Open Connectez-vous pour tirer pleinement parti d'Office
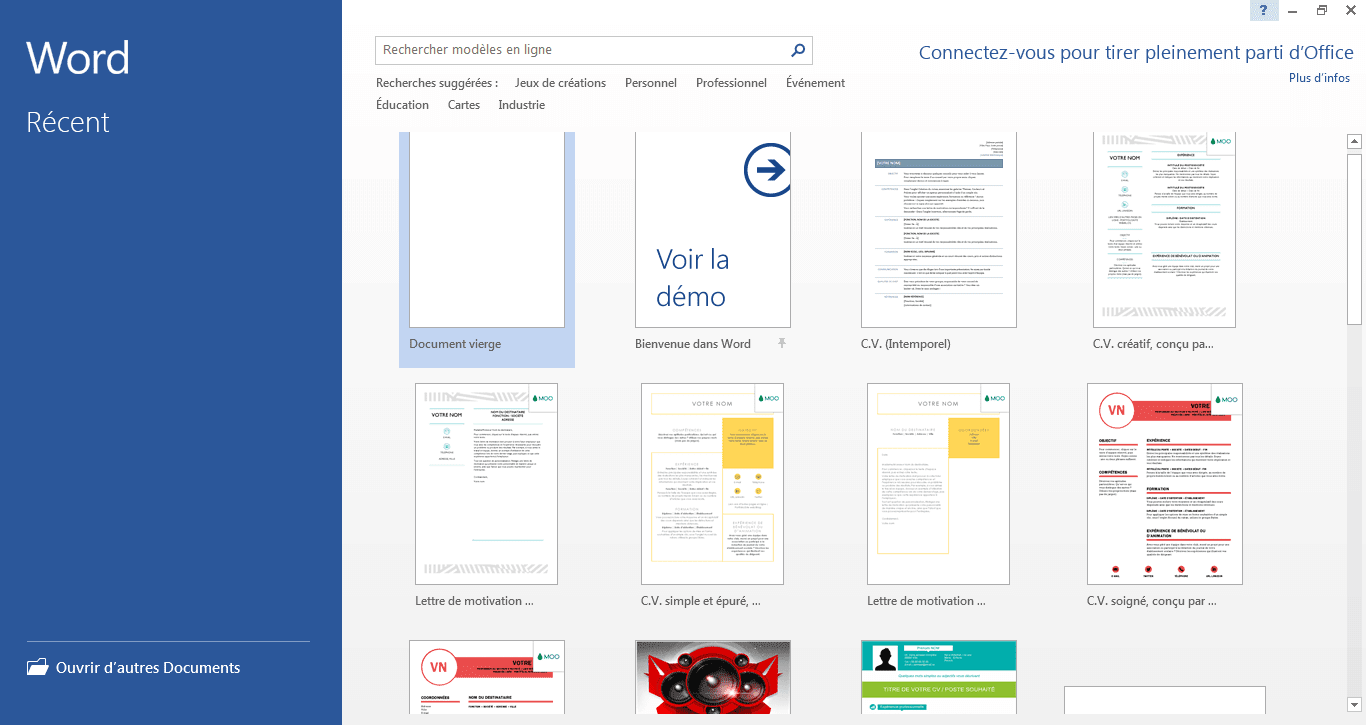The width and height of the screenshot is (1366, 725). pyautogui.click(x=1136, y=53)
